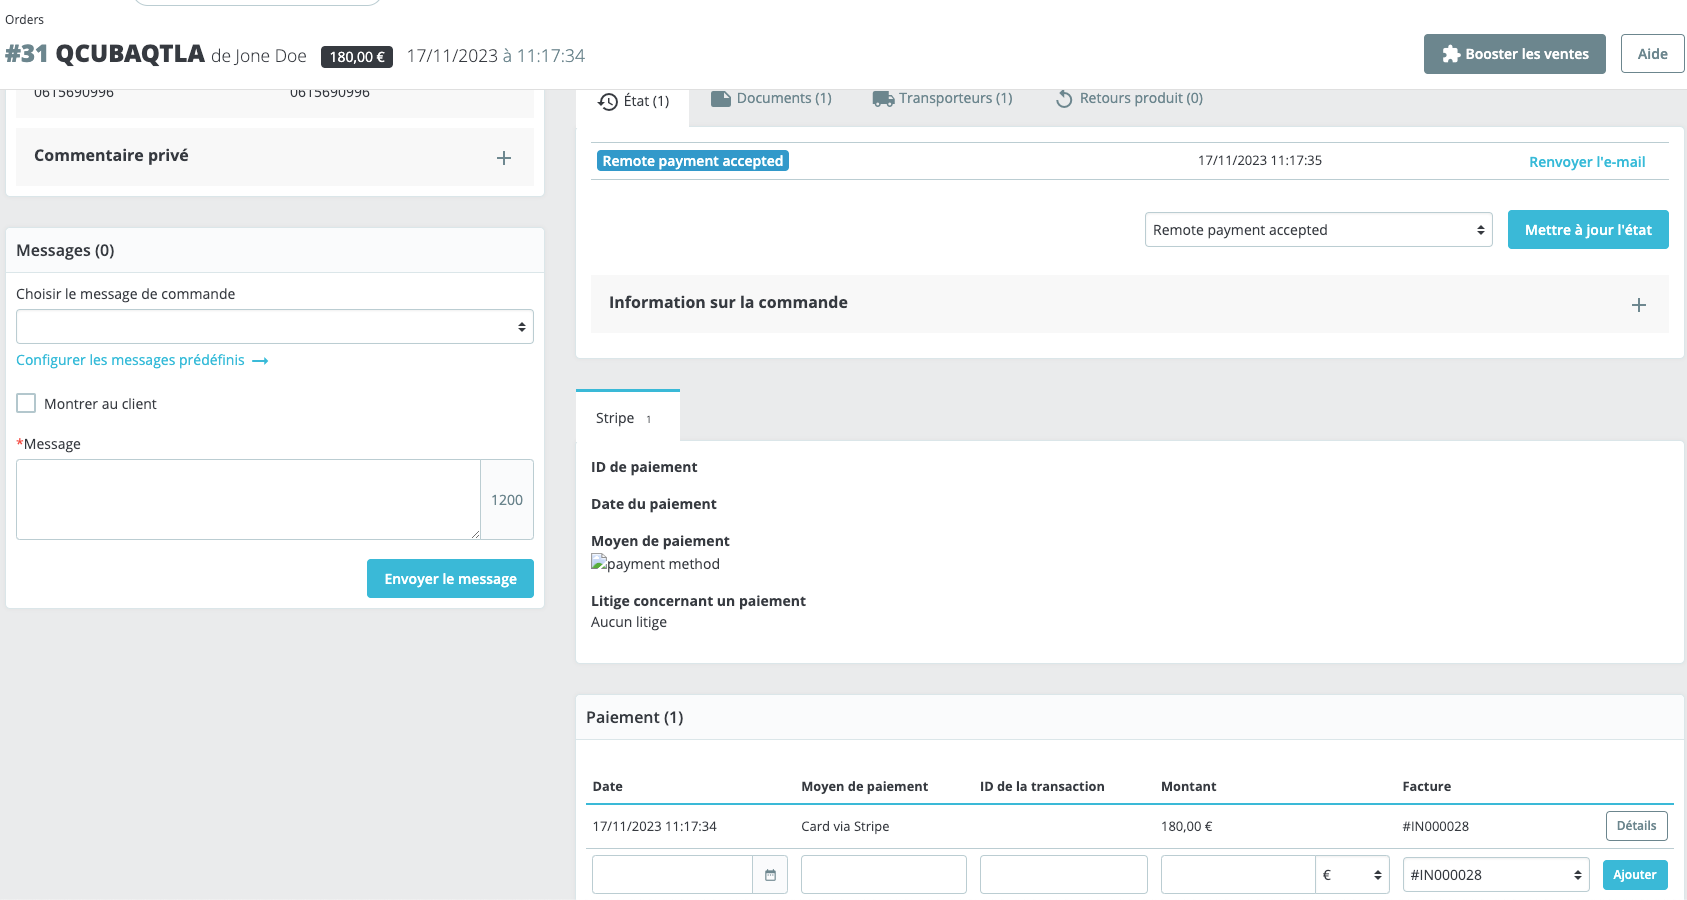Click the status timestamp 17/11/2023 11:17:35
The image size is (1687, 900).
tap(1260, 160)
